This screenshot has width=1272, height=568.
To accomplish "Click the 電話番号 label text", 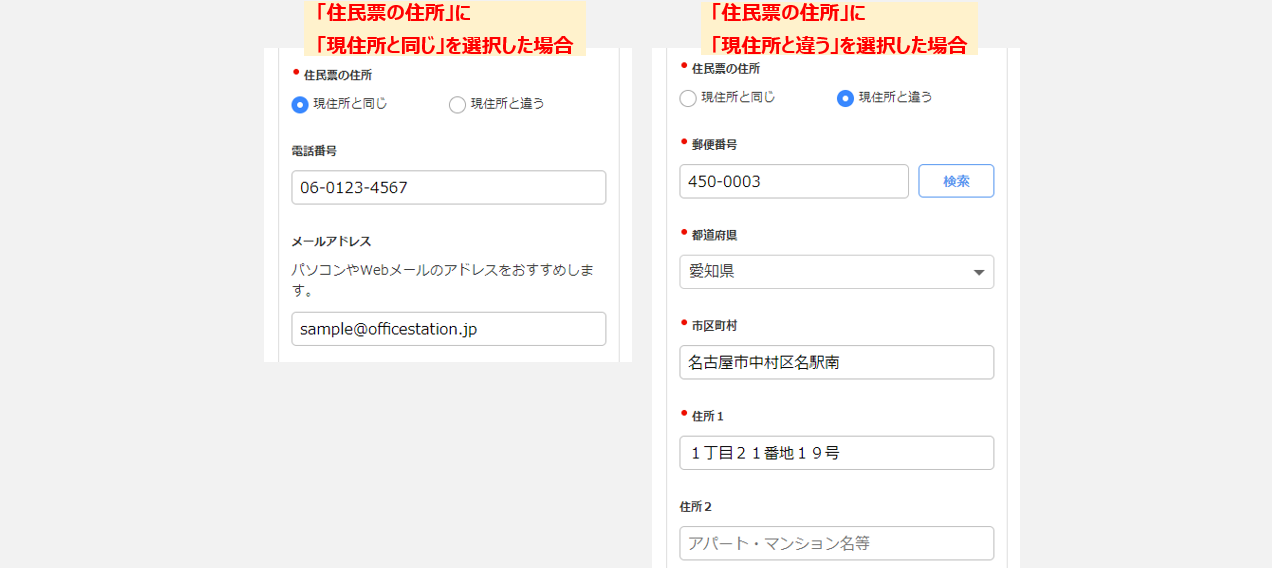I will [x=314, y=151].
